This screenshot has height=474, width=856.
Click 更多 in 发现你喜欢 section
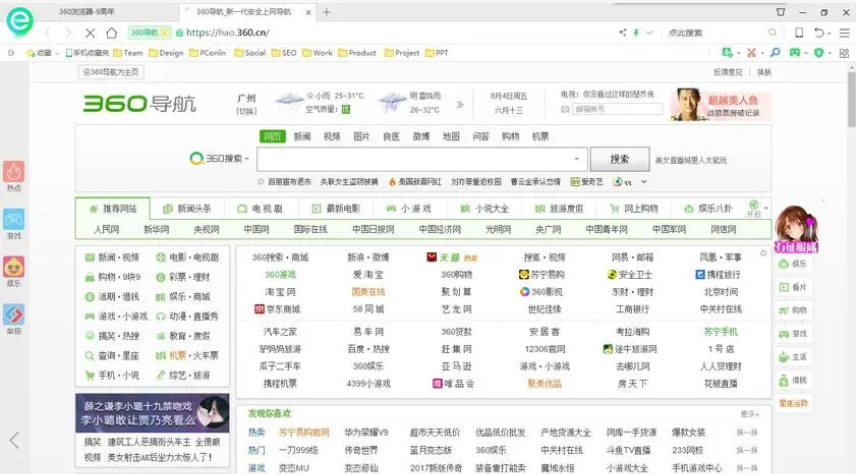click(750, 414)
